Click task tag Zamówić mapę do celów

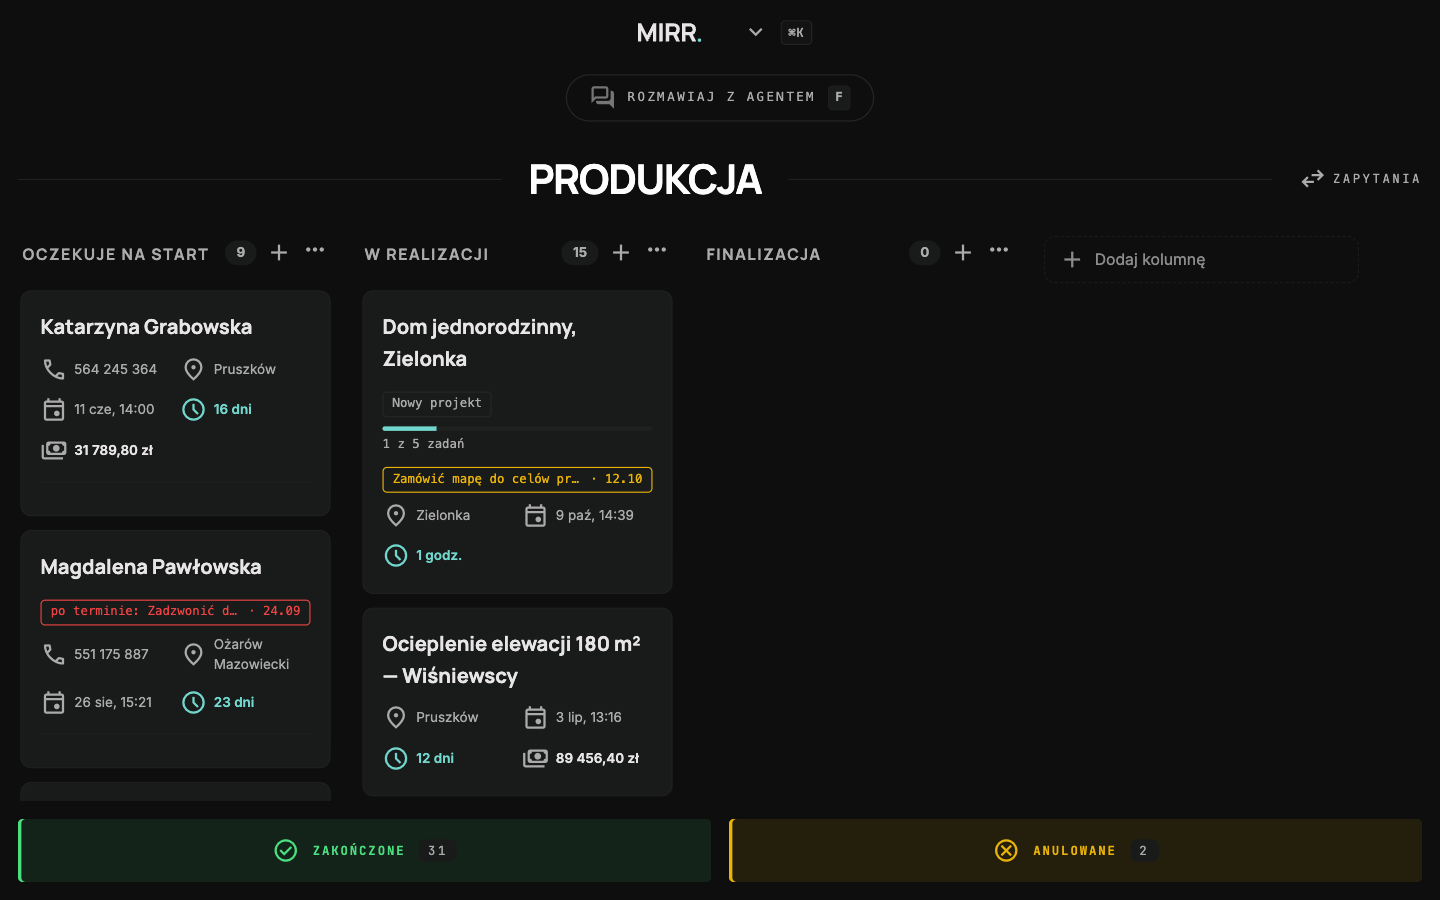click(x=517, y=480)
